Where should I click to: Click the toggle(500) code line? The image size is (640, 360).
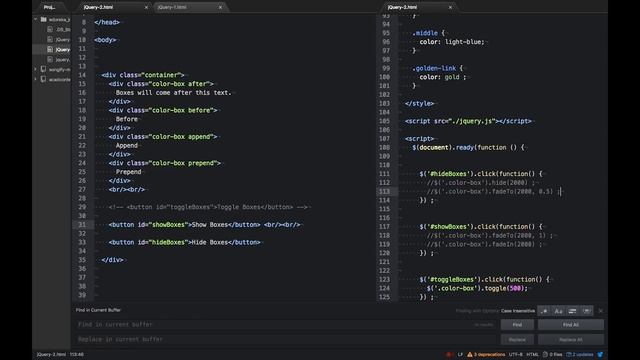[477, 289]
